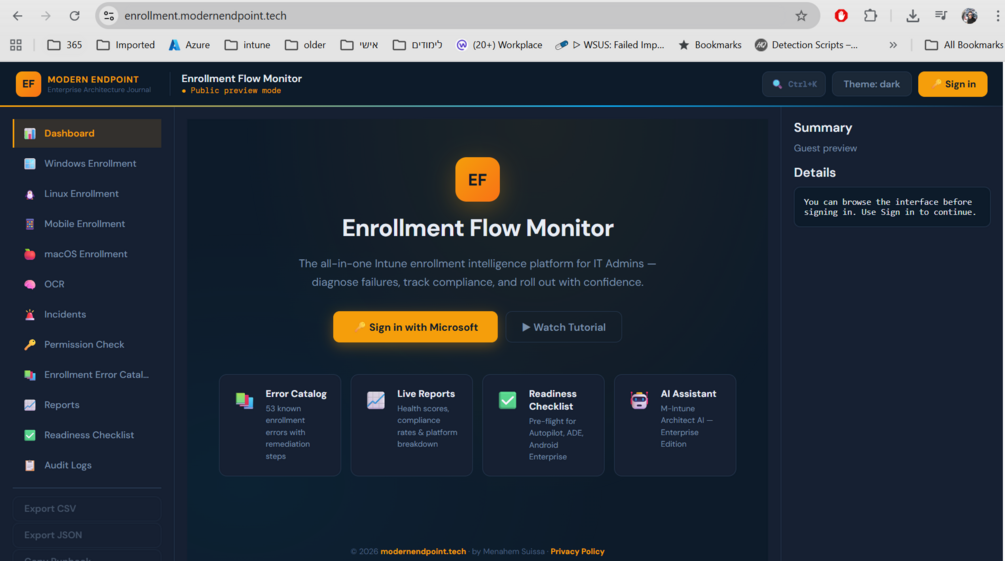Image resolution: width=1005 pixels, height=561 pixels.
Task: Click the large EF logo in hero
Action: point(478,180)
